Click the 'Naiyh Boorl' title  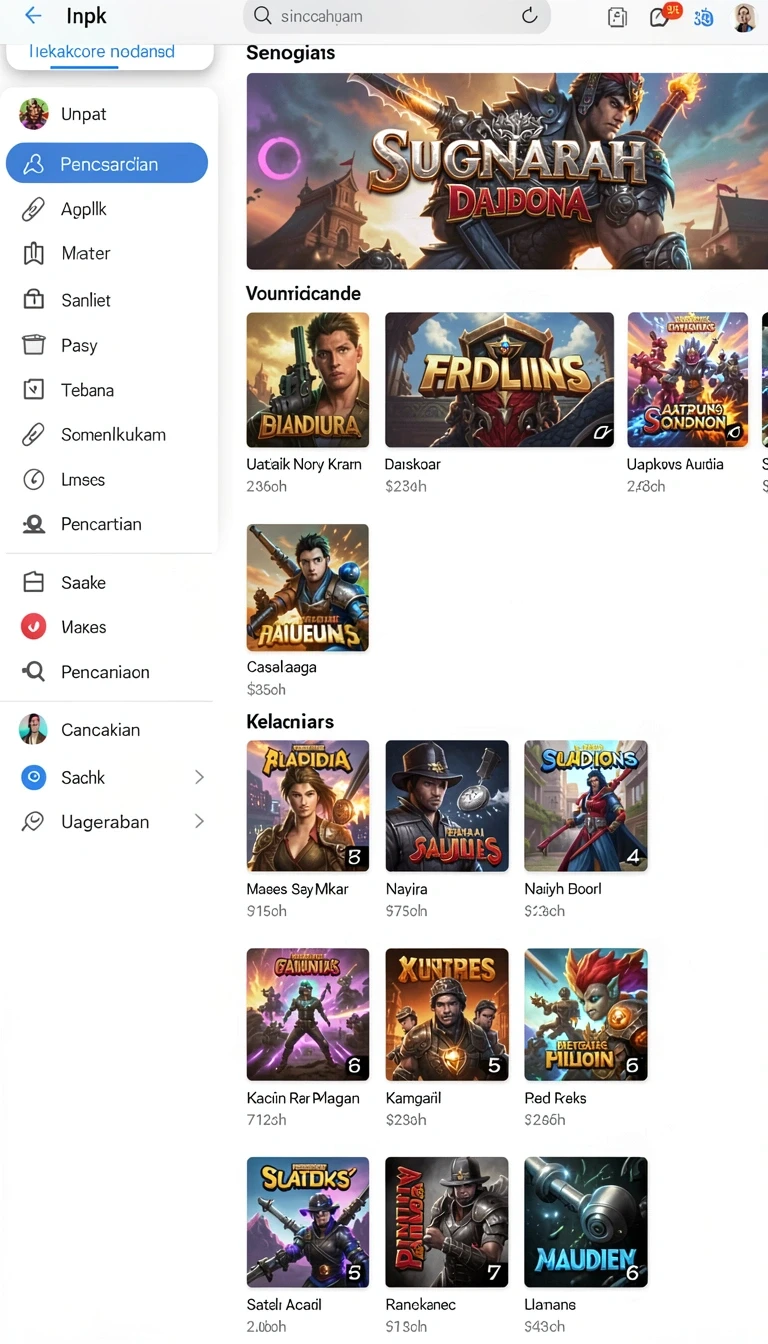pyautogui.click(x=563, y=889)
